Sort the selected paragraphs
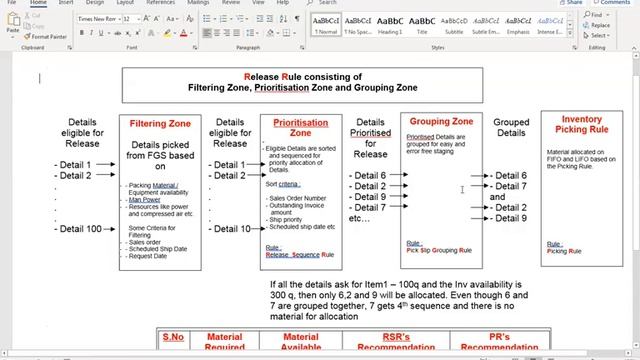 click(x=283, y=19)
